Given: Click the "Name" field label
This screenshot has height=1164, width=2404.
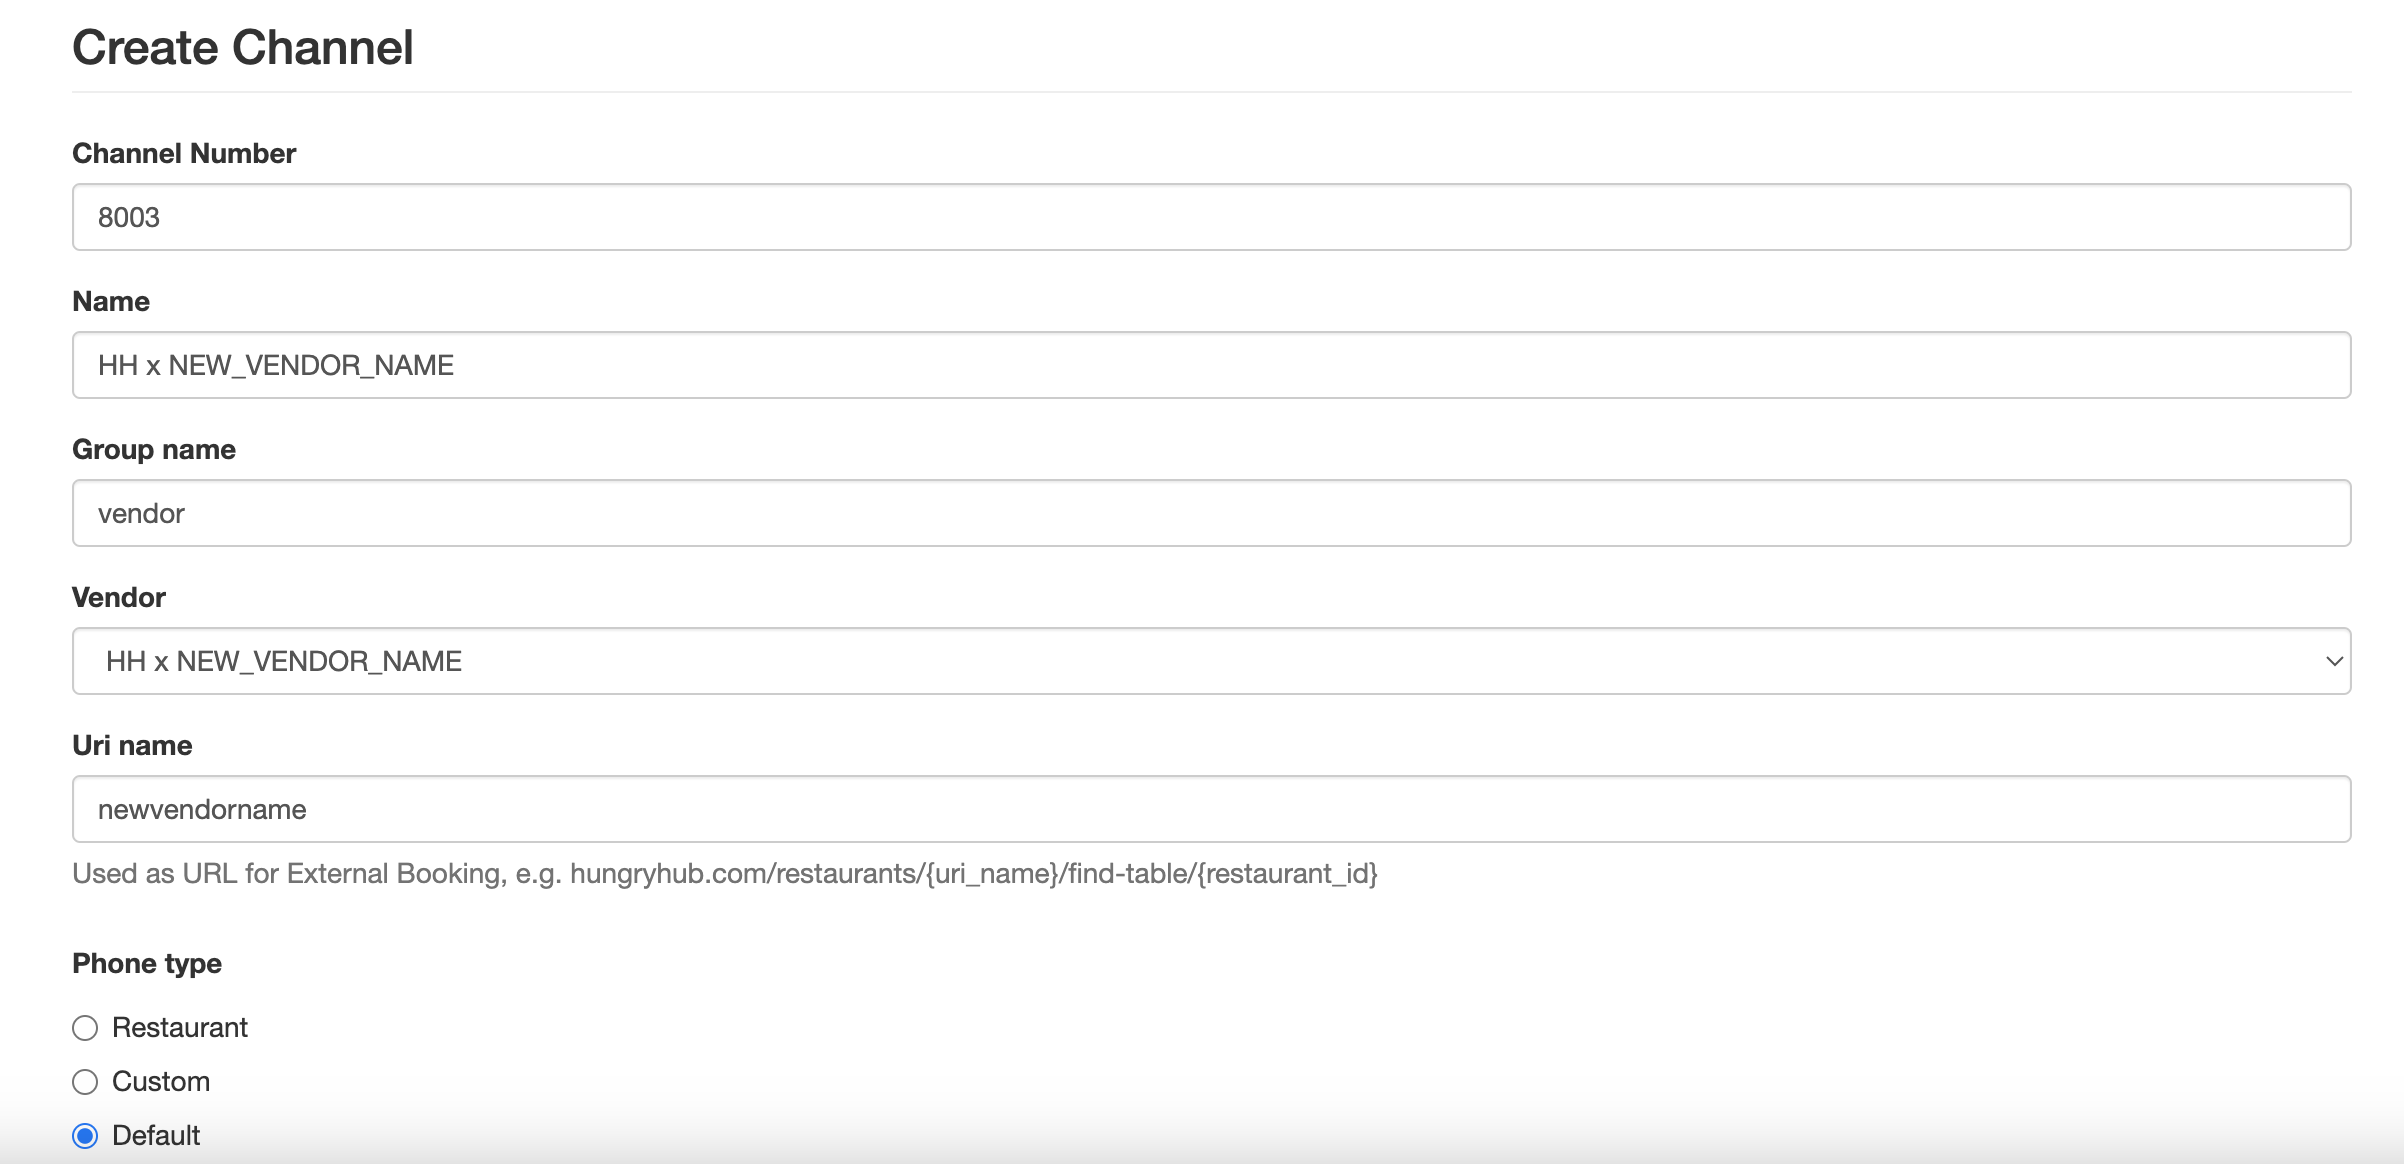Looking at the screenshot, I should coord(111,301).
